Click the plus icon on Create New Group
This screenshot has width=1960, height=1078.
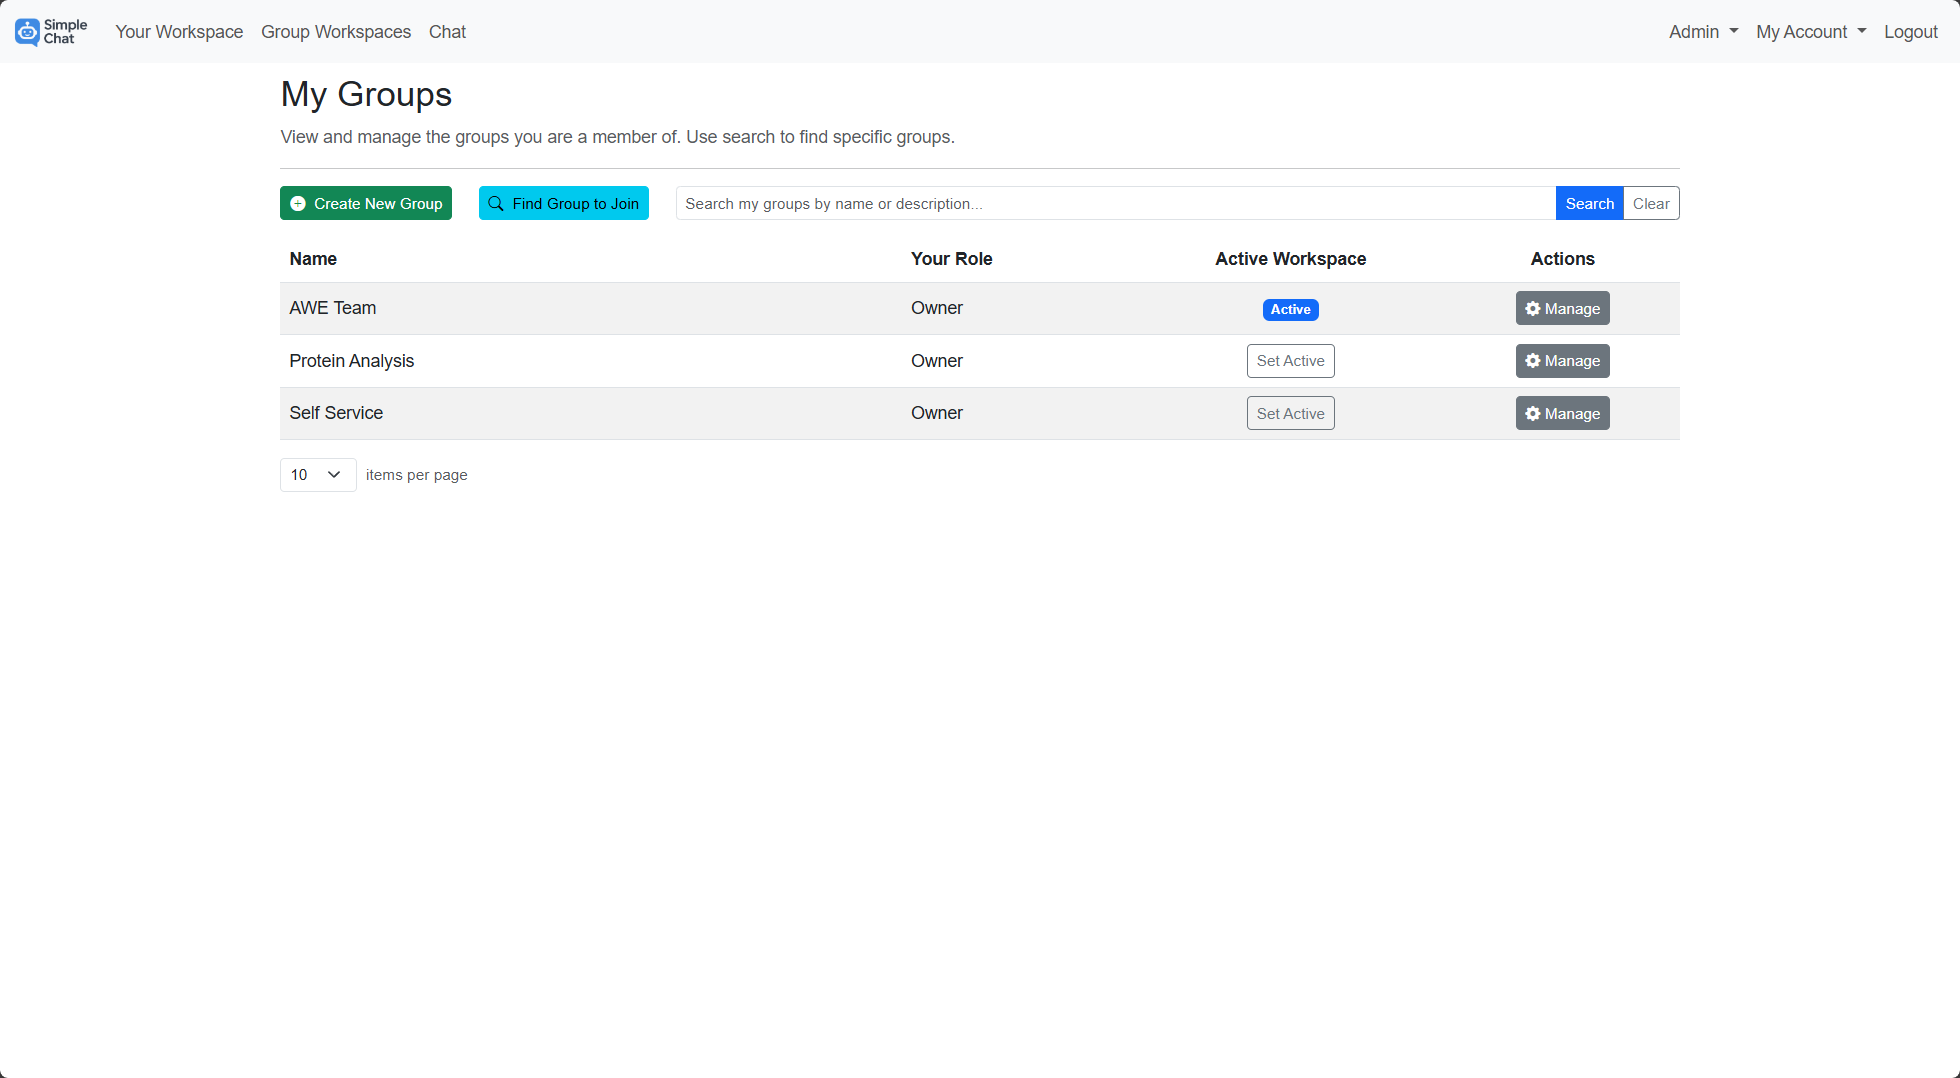298,204
